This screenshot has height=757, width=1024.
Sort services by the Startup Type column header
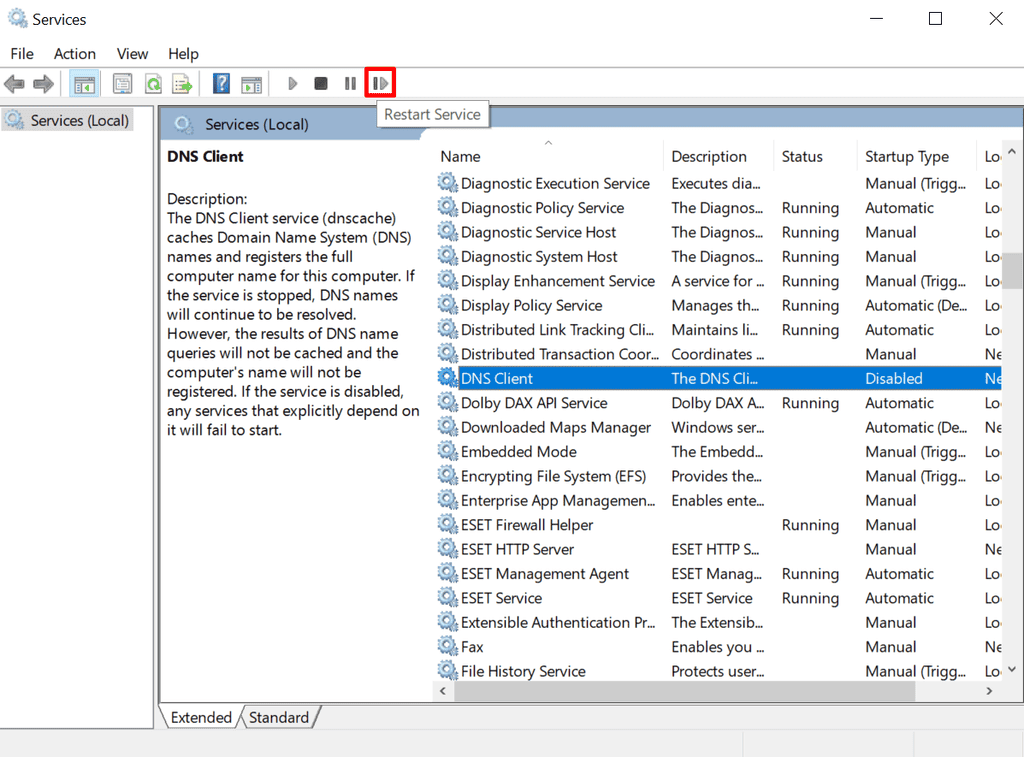click(x=909, y=156)
